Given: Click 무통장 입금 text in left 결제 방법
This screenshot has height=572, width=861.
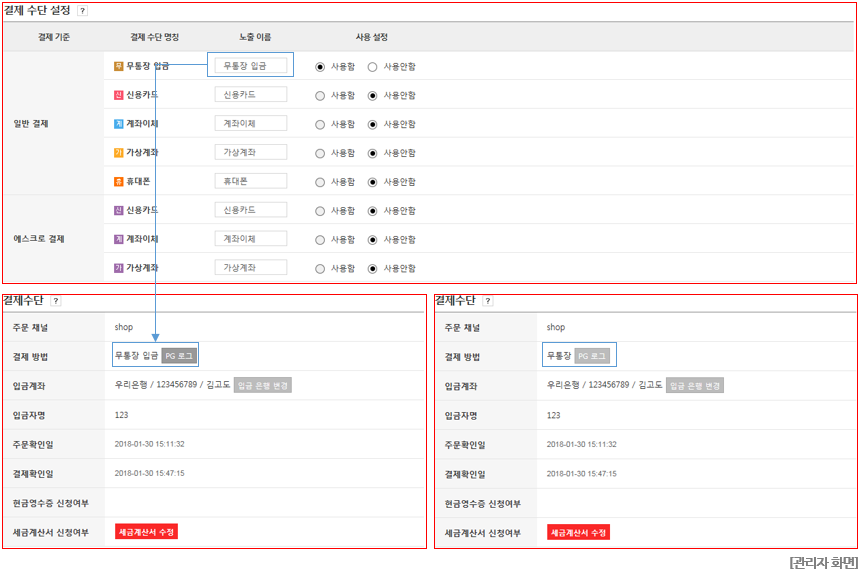Looking at the screenshot, I should click(136, 356).
